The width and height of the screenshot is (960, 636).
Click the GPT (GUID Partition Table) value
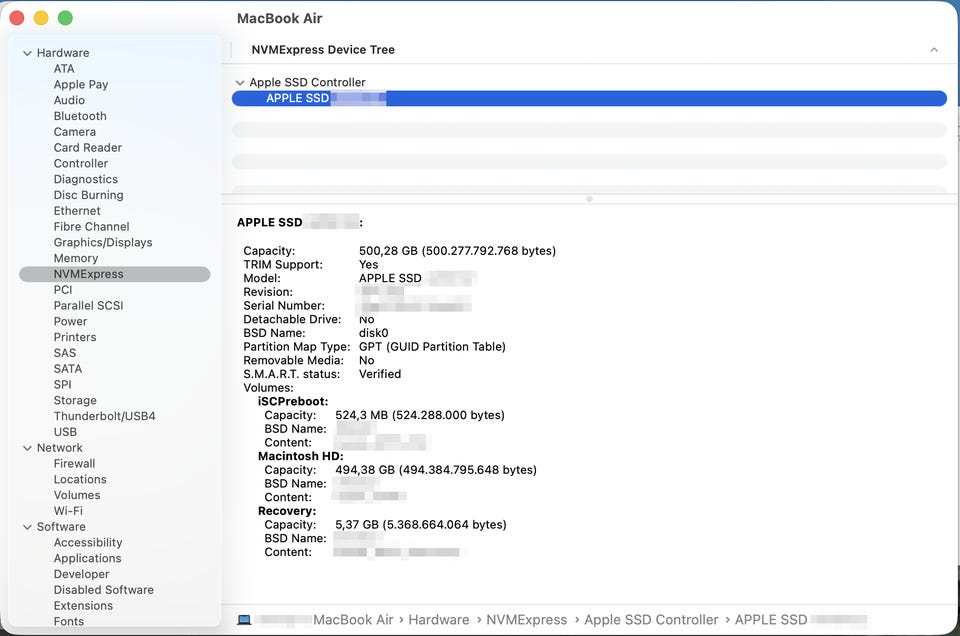432,347
